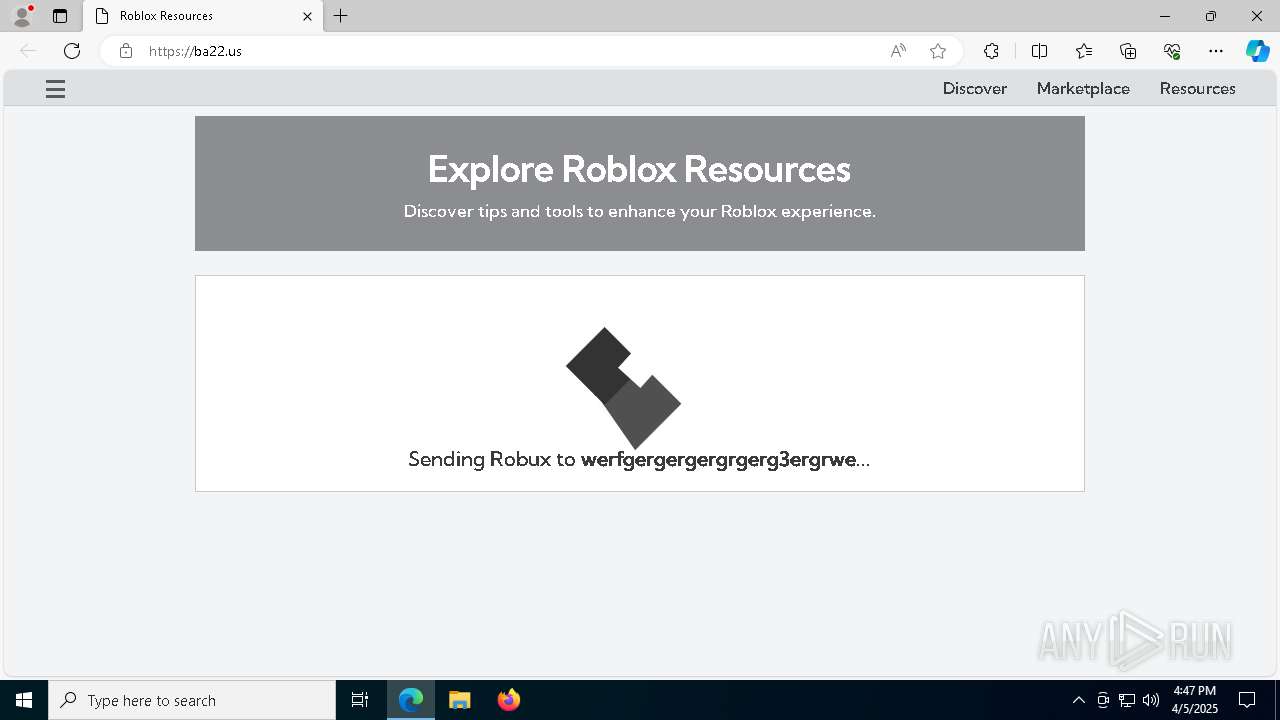1280x720 pixels.
Task: Click the Sending Robux status text
Action: click(639, 459)
